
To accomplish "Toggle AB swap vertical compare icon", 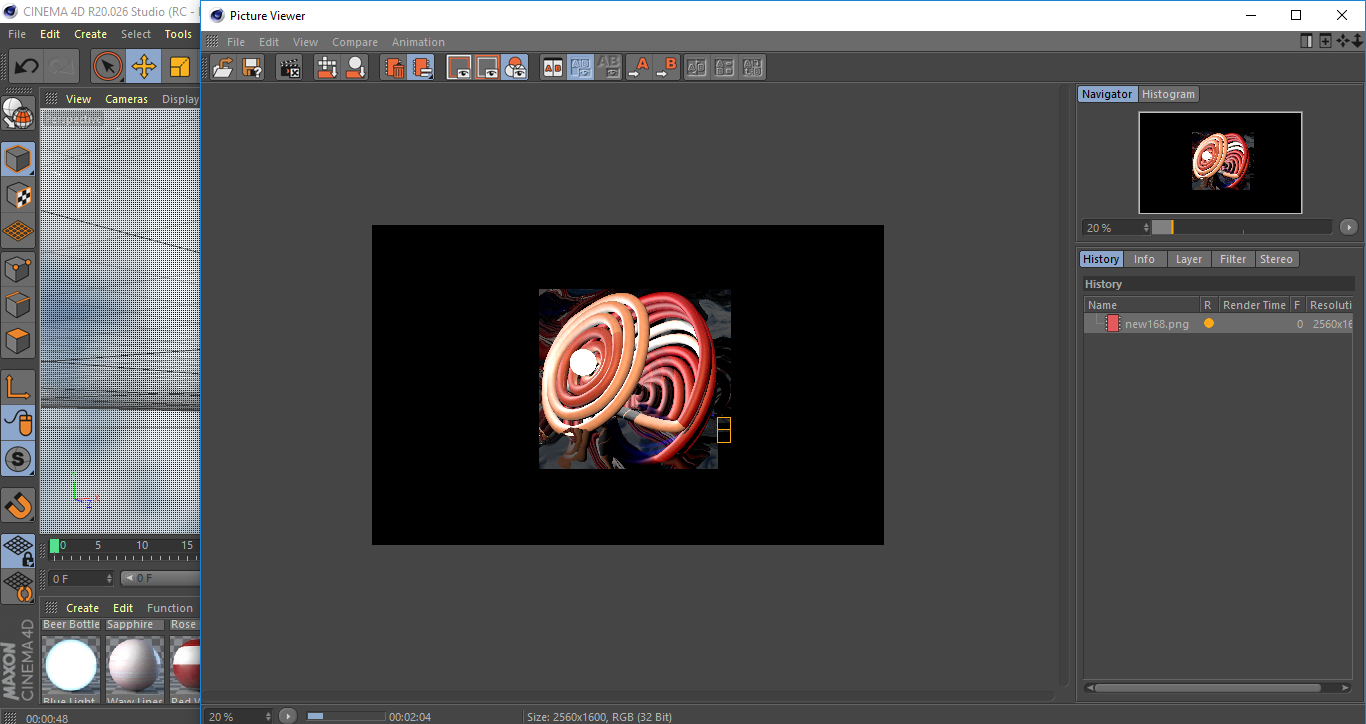I will point(580,67).
